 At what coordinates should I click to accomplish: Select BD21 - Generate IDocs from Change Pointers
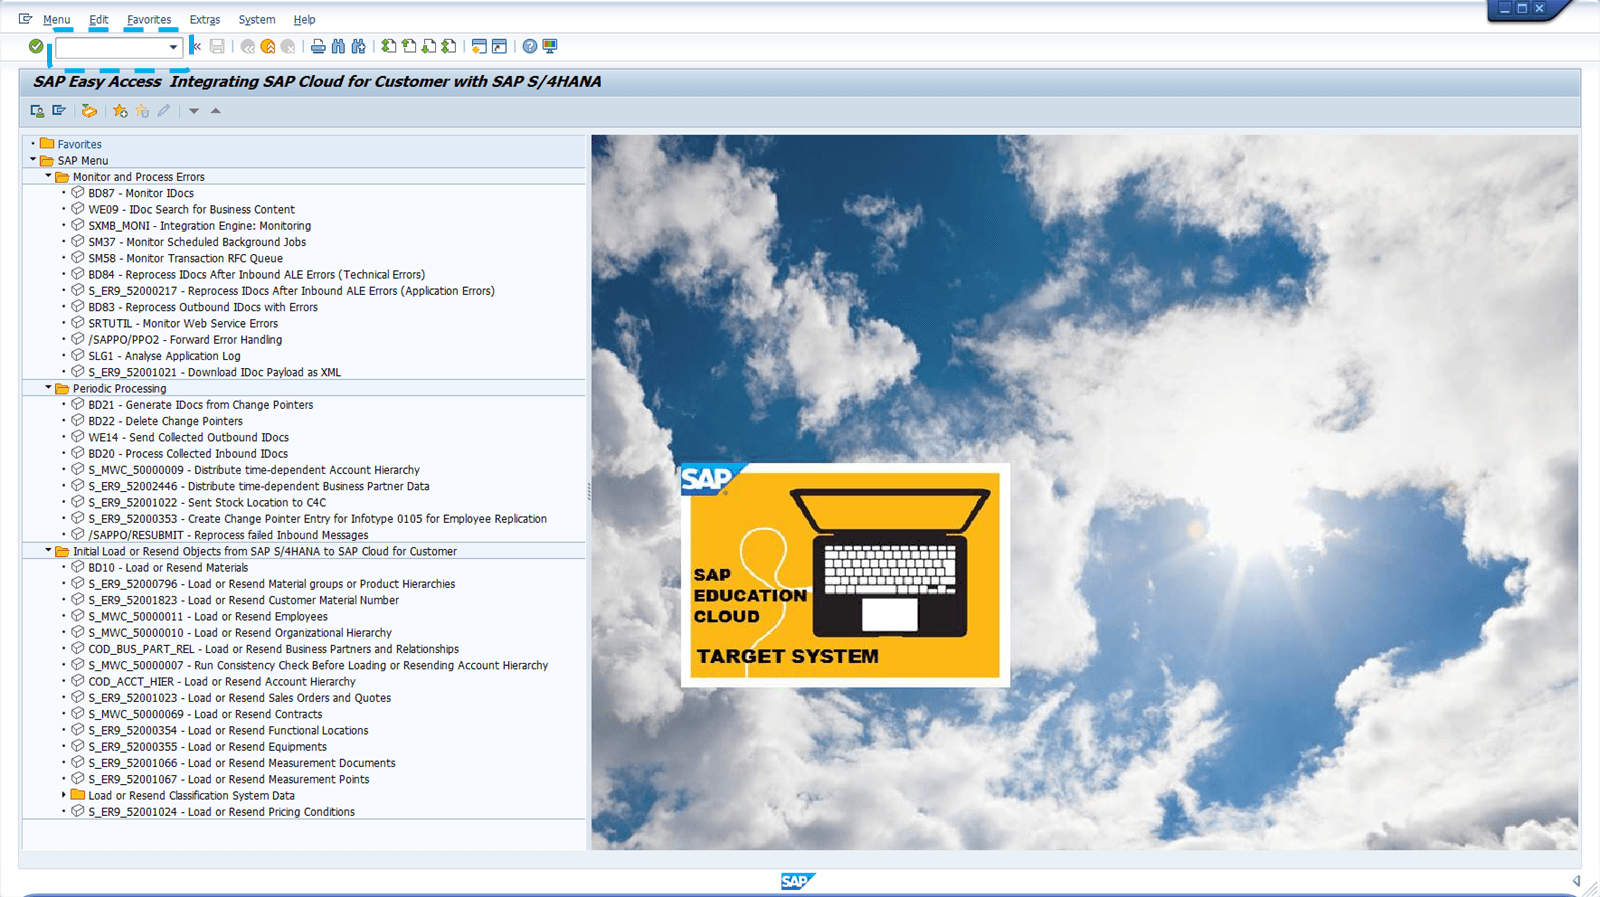200,405
